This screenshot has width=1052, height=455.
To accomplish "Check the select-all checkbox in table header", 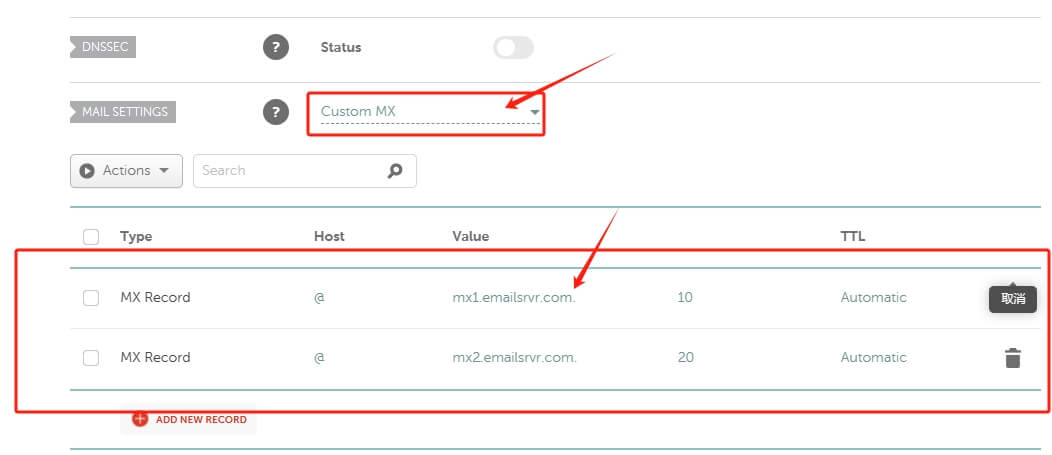I will pos(91,237).
